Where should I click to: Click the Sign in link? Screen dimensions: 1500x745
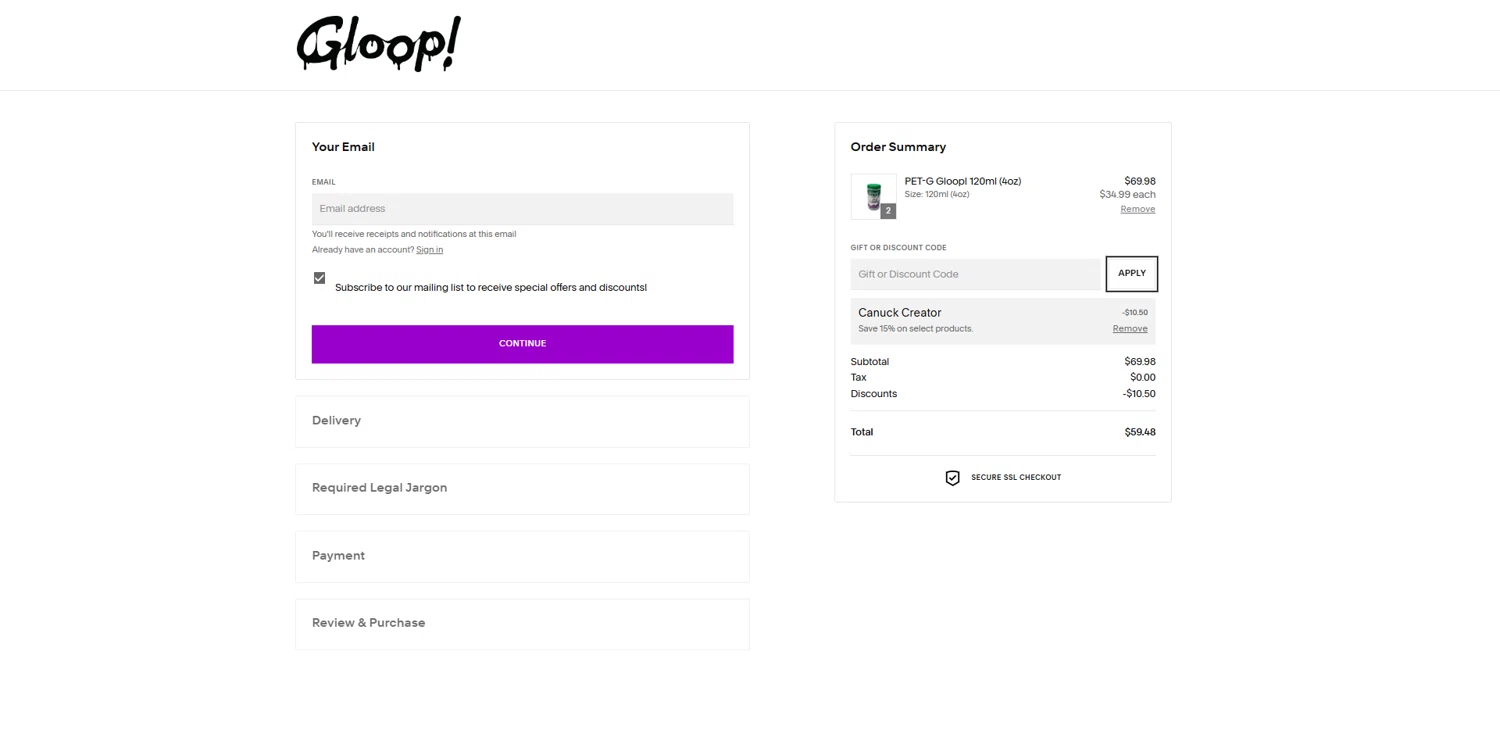(429, 250)
